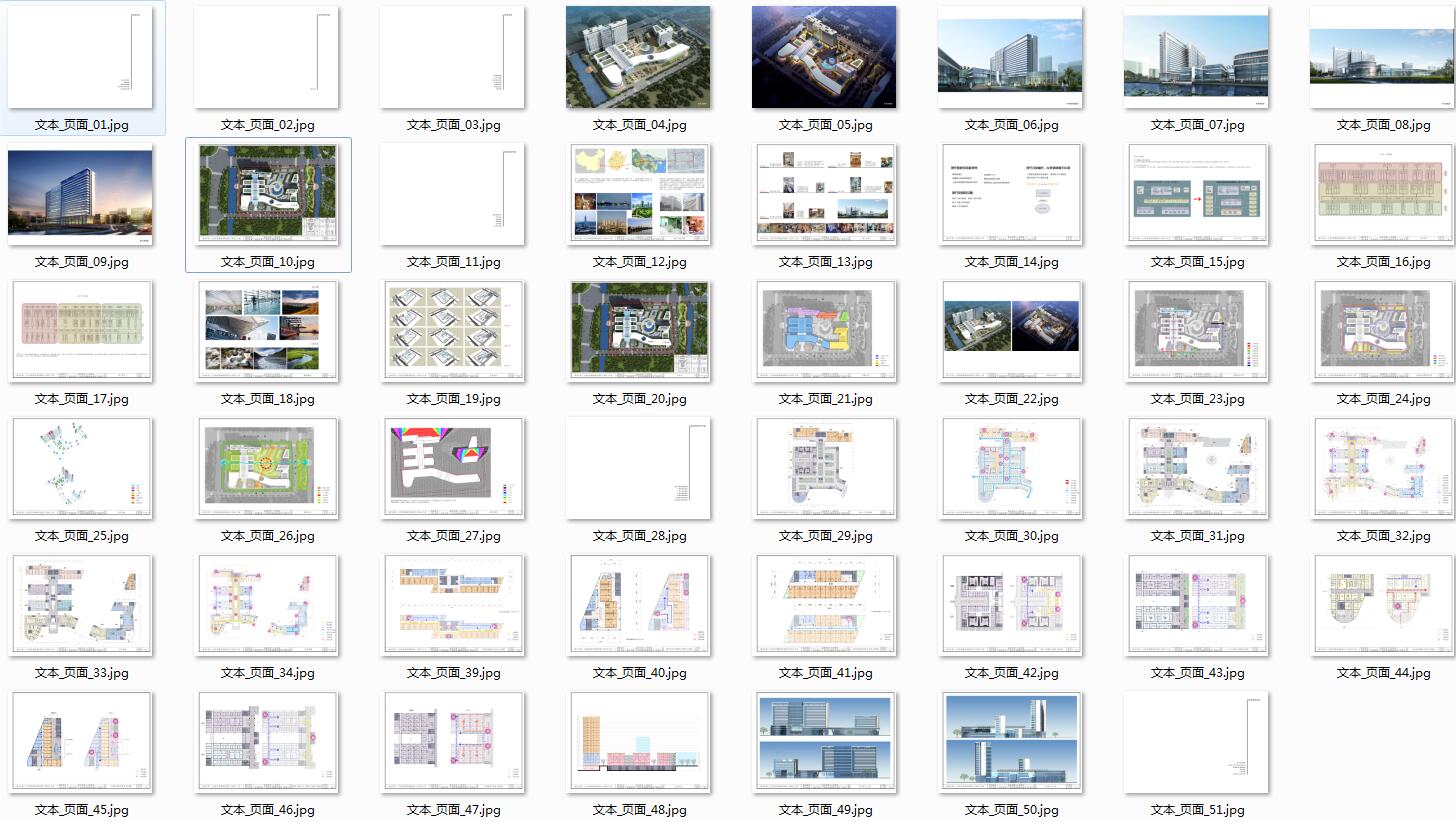
Task: Select thumbnail of 文本_页面_33.jpg
Action: coord(80,606)
